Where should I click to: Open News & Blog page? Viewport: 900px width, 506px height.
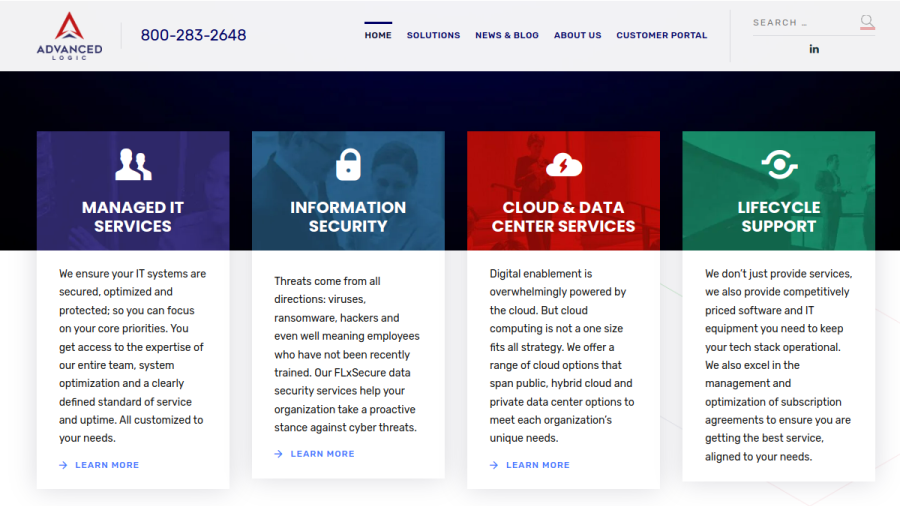pos(507,35)
